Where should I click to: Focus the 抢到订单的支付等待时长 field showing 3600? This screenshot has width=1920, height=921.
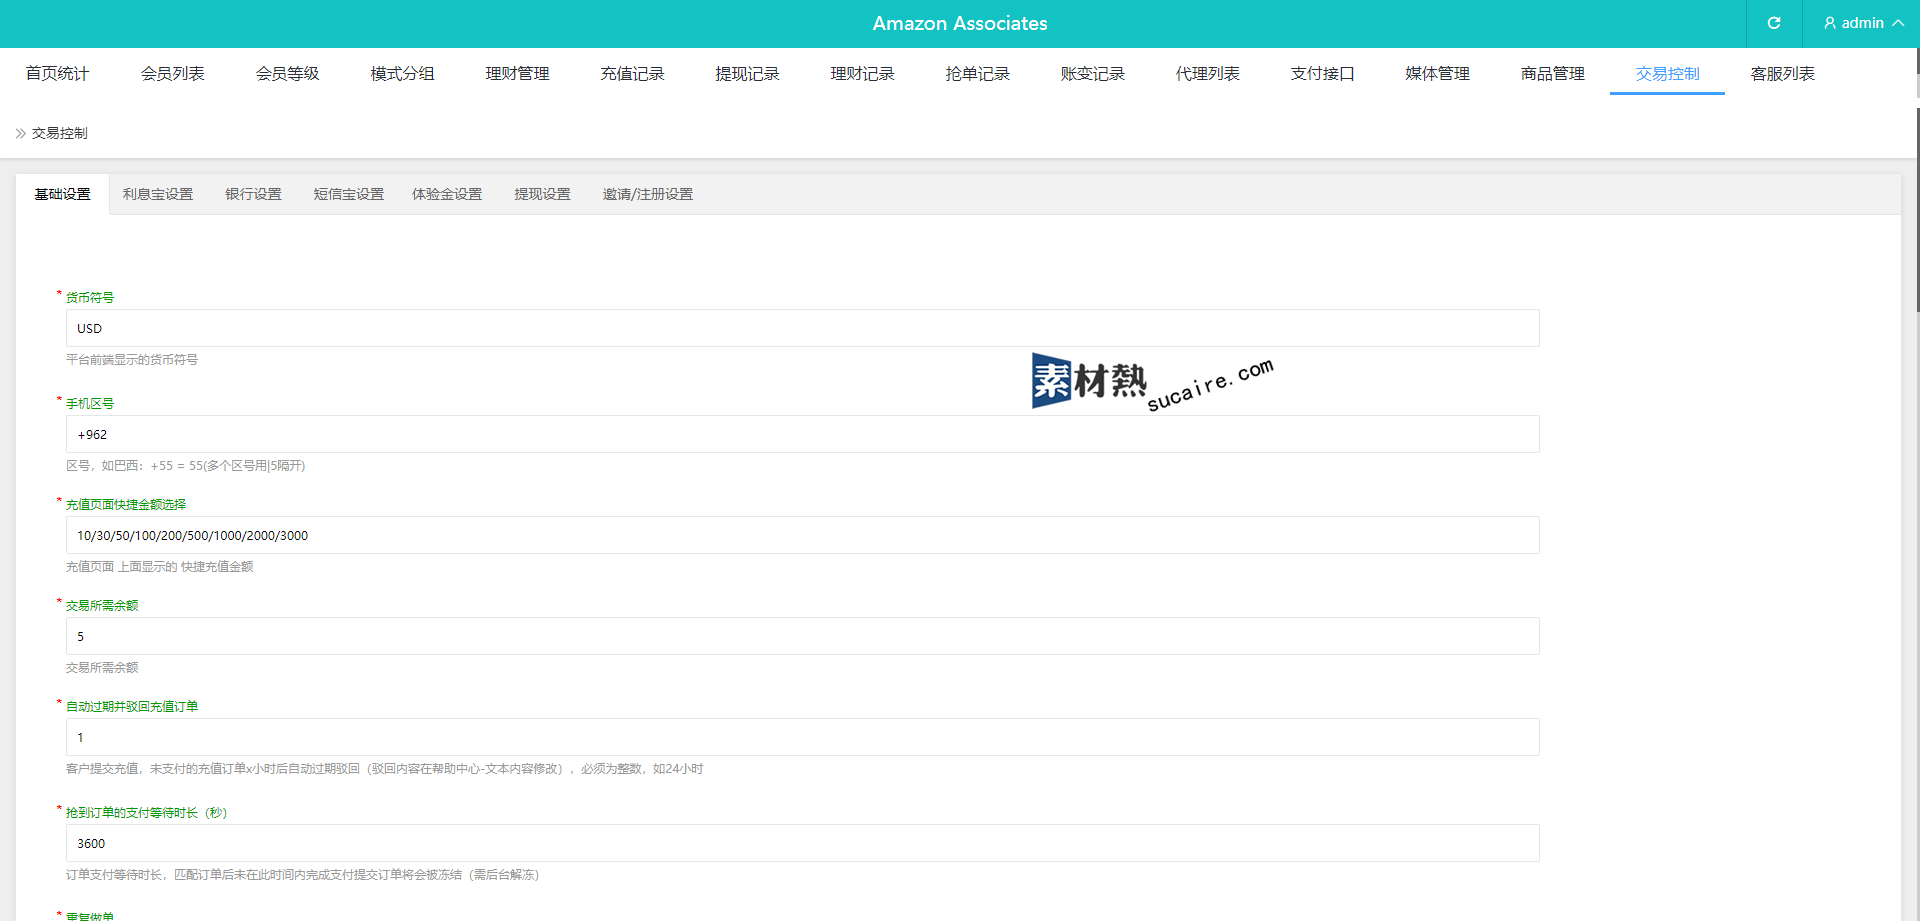point(802,843)
